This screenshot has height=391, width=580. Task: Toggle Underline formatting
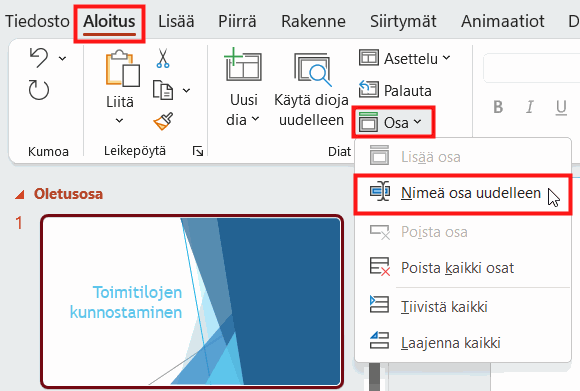pyautogui.click(x=561, y=107)
